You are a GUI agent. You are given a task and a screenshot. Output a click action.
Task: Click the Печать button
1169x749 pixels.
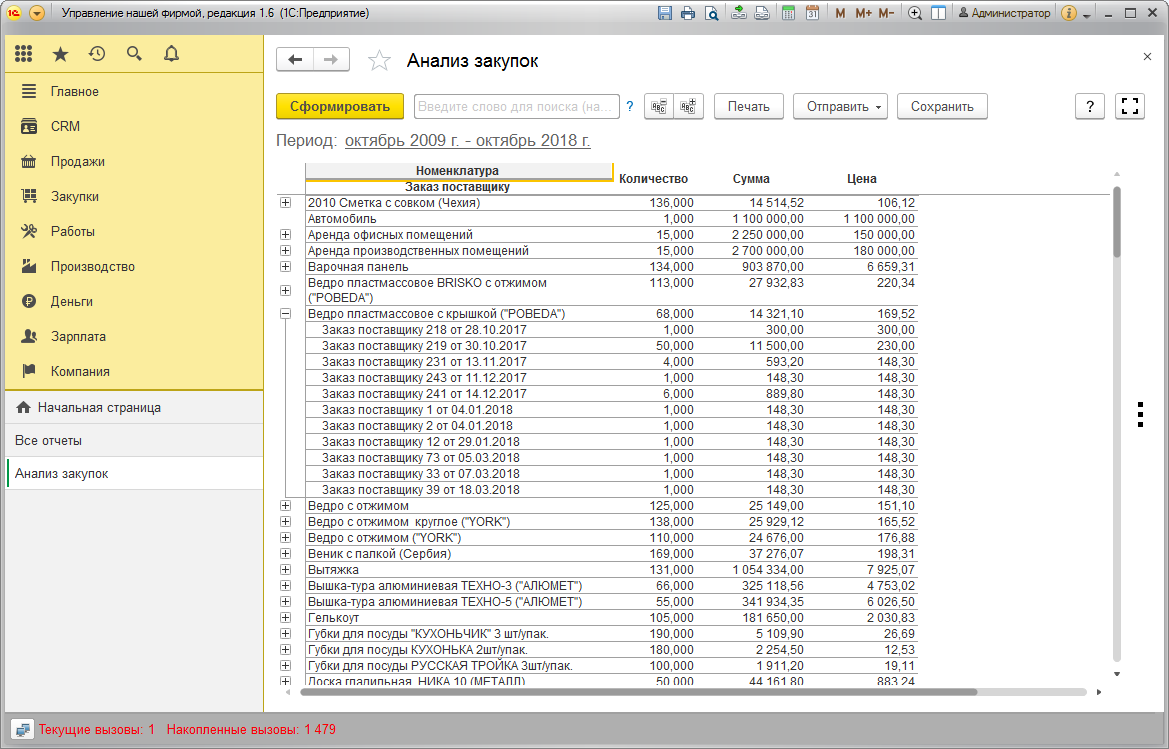[x=749, y=107]
